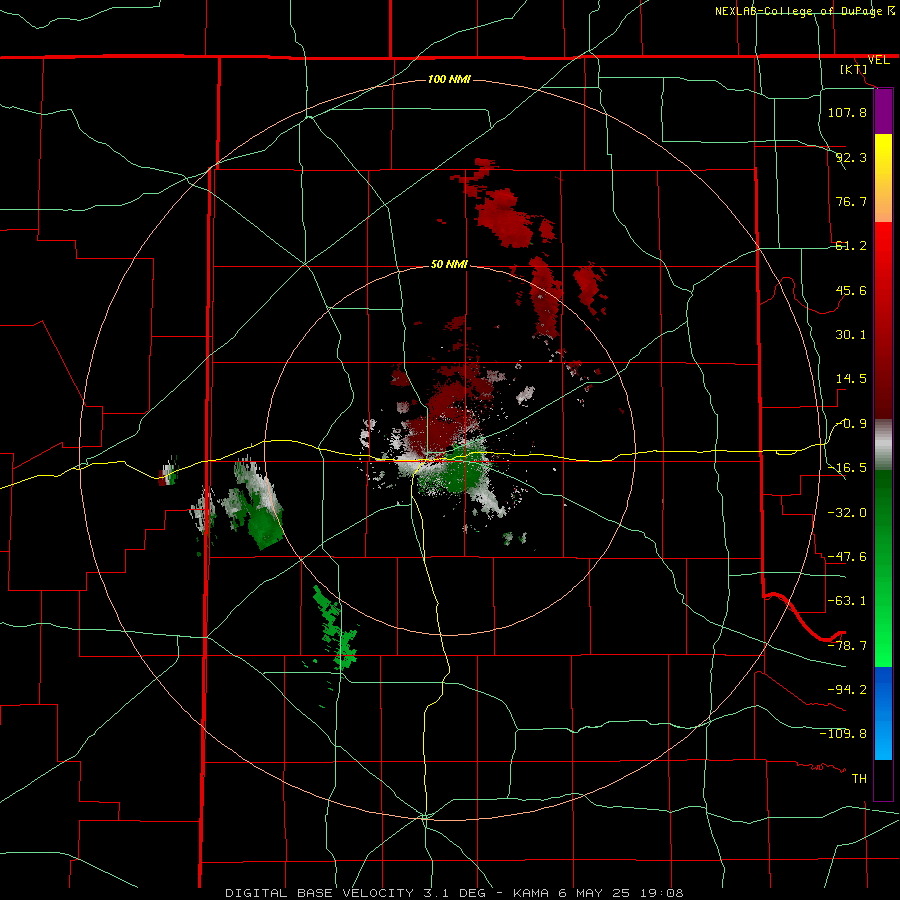This screenshot has width=900, height=900.
Task: Select the -109.8 scale value
Action: coord(843,734)
